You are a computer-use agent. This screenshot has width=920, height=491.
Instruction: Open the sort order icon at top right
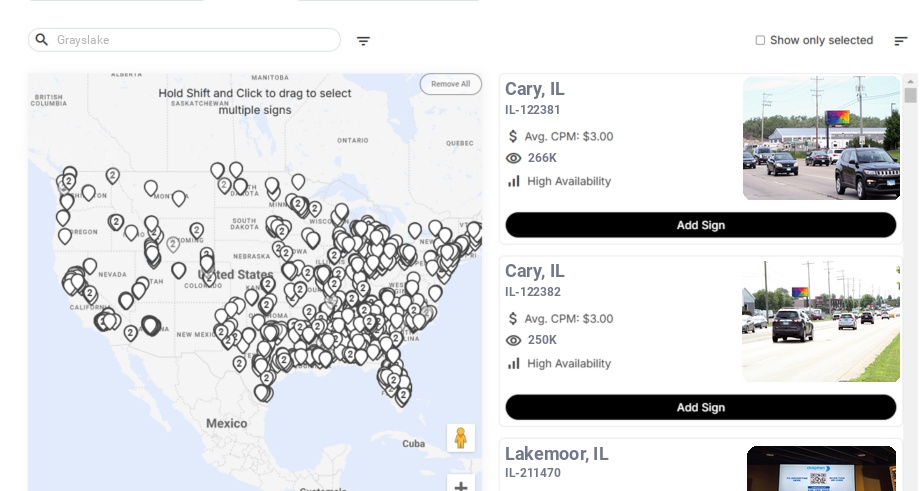pos(901,40)
